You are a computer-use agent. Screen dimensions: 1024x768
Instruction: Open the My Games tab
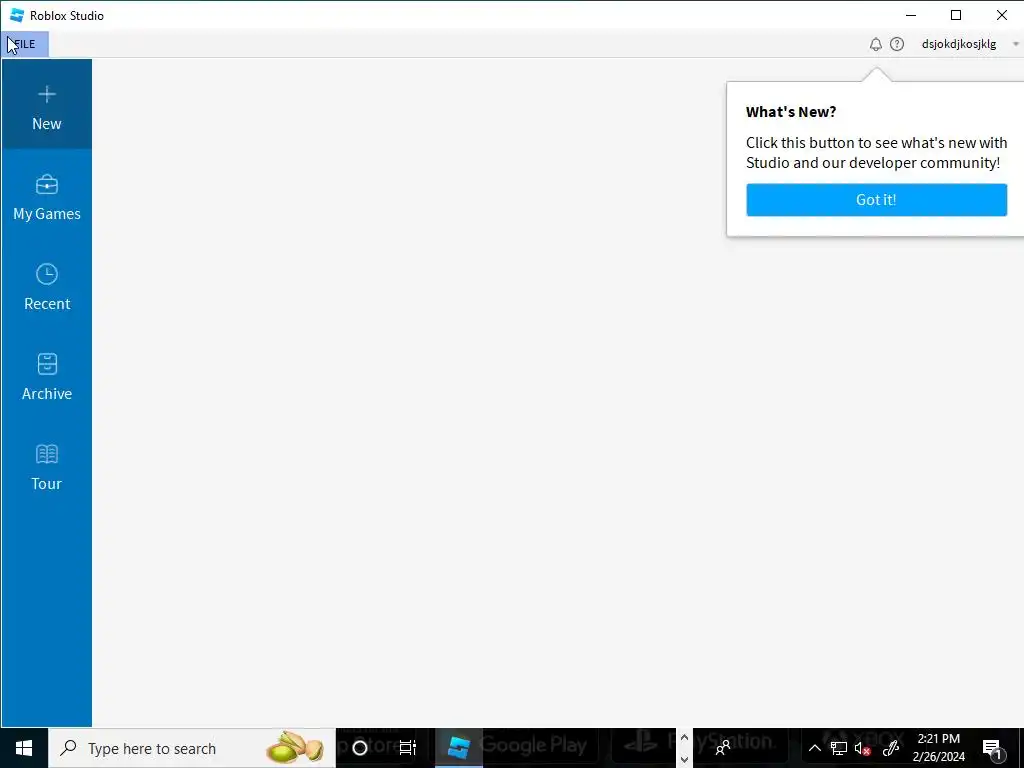click(x=46, y=197)
